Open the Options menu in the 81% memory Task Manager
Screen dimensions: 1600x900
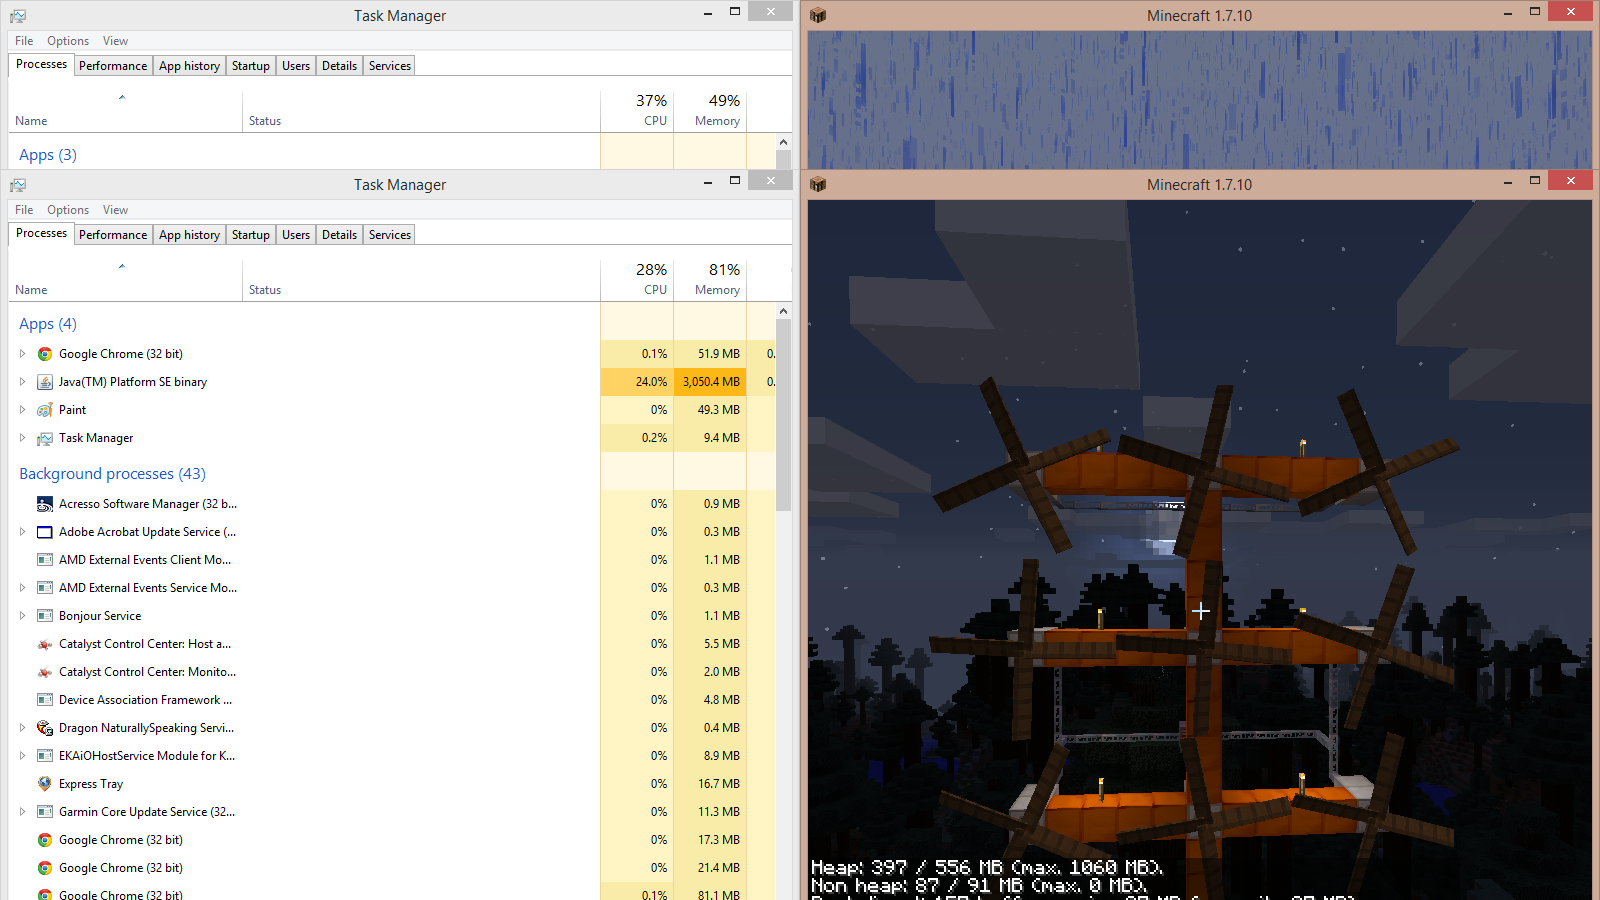(68, 210)
